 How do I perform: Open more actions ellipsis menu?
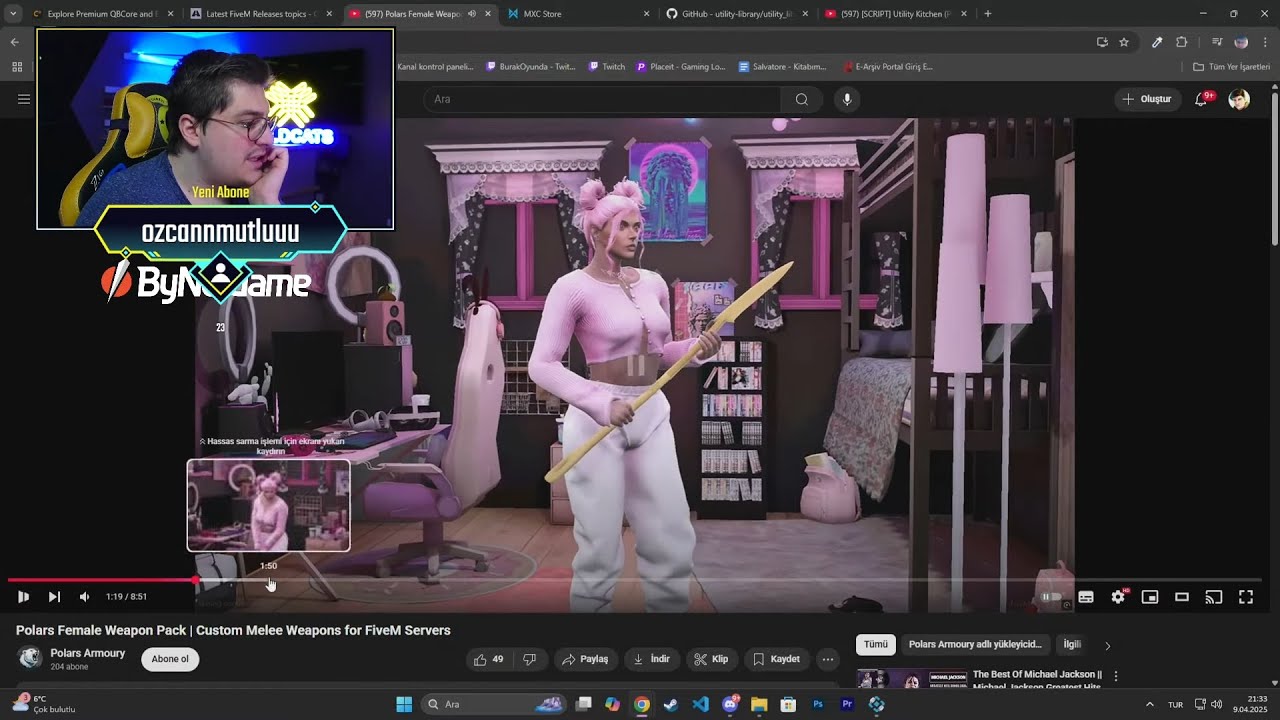827,659
